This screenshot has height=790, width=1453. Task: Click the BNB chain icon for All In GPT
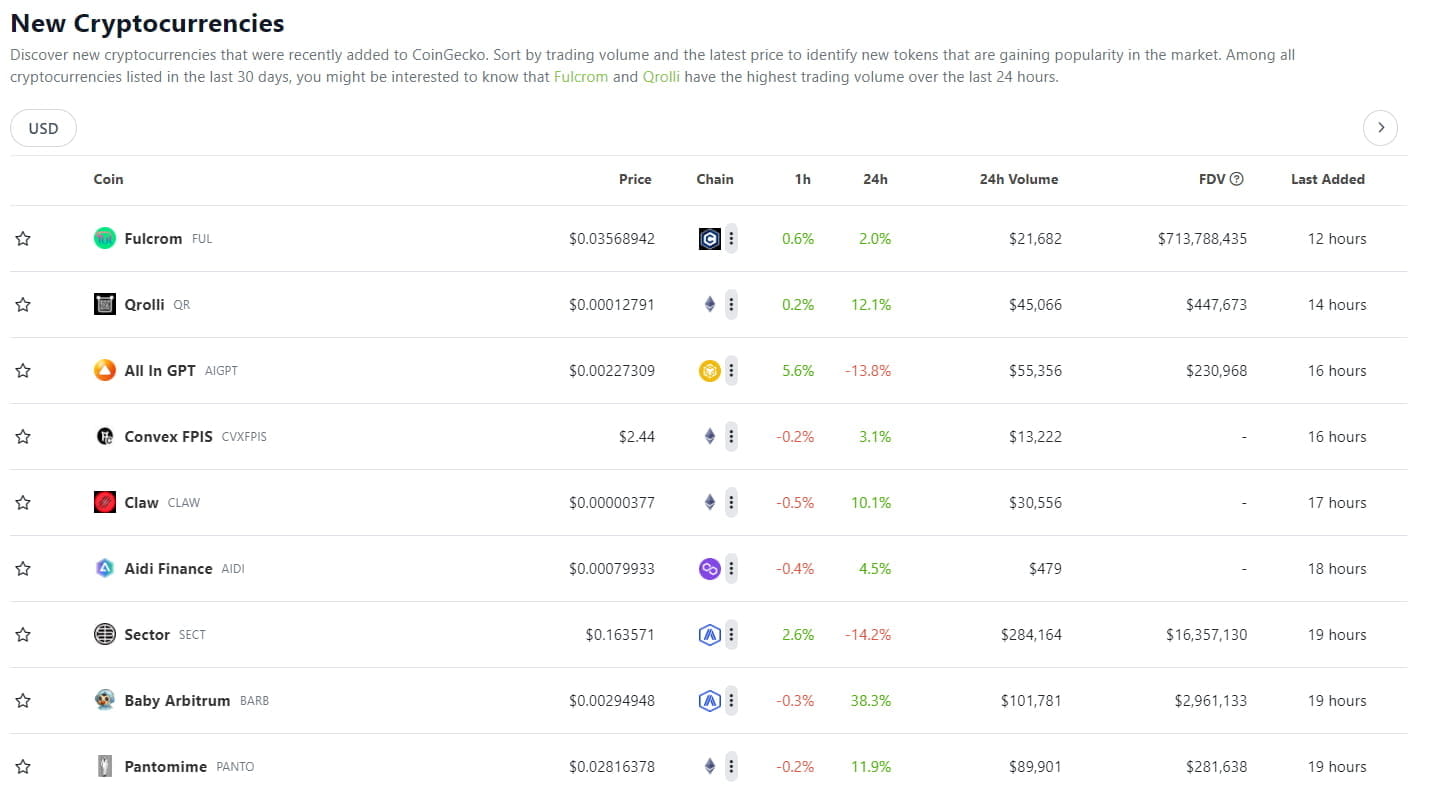709,370
